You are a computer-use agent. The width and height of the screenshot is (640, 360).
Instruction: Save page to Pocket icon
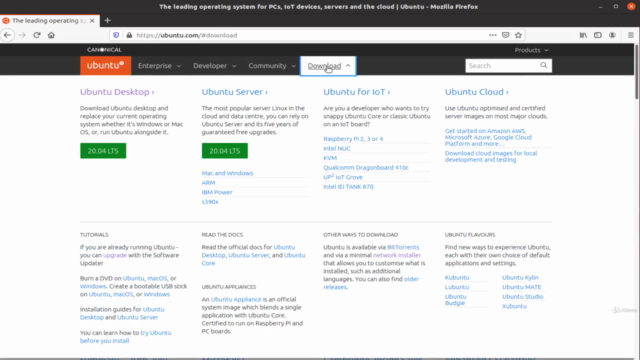point(505,35)
